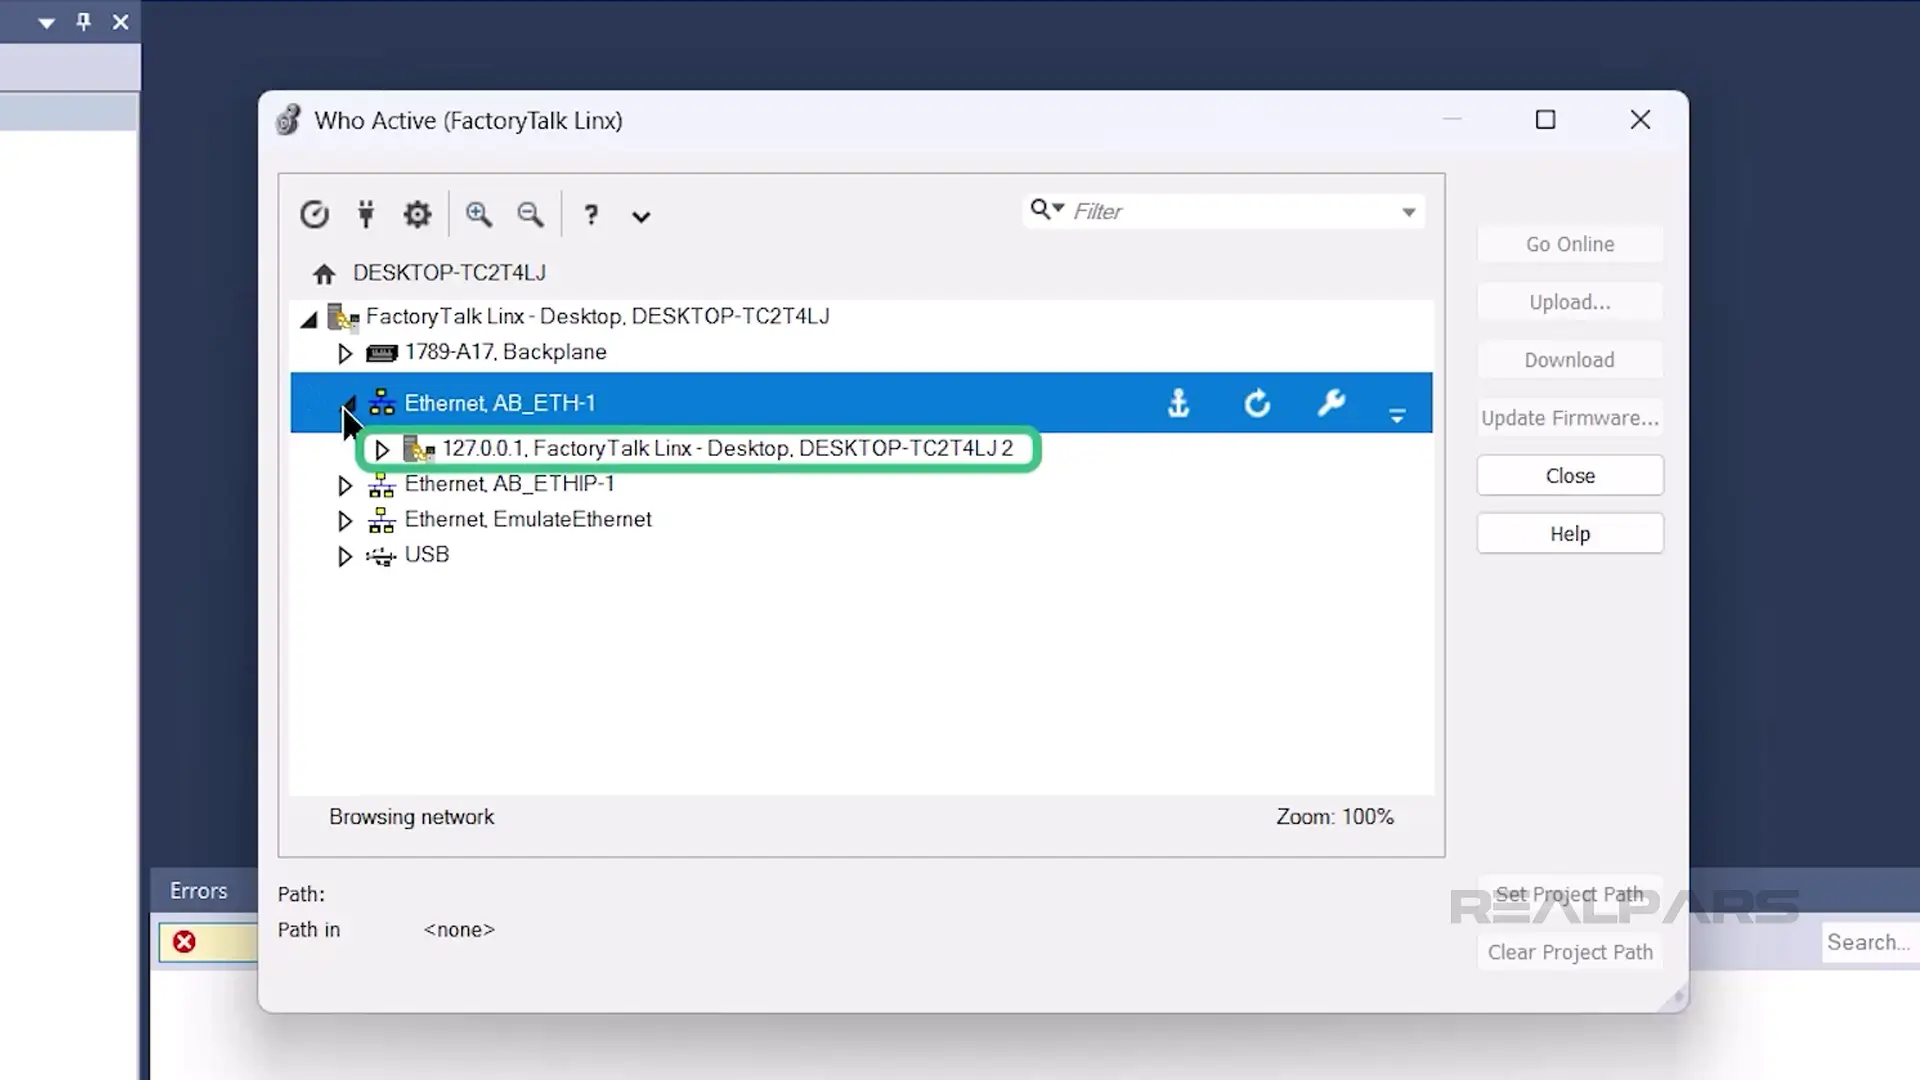Click the anchor icon on AB_ETH-1 row

[1179, 403]
